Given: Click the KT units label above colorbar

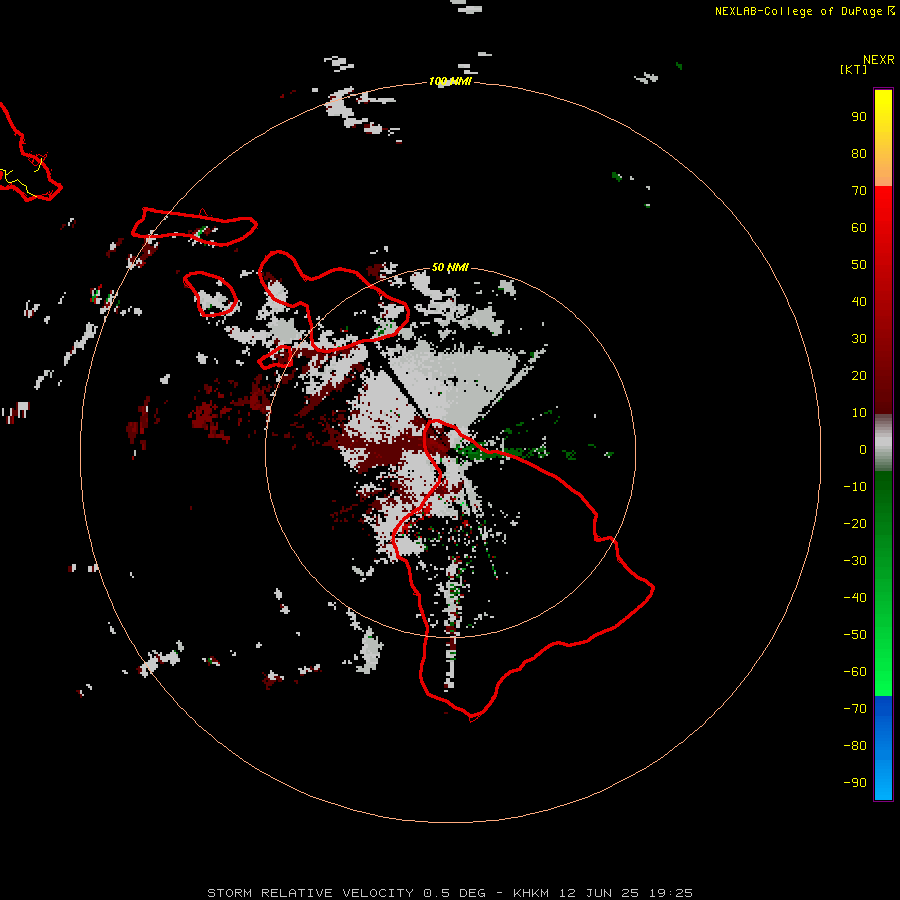Looking at the screenshot, I should [854, 69].
